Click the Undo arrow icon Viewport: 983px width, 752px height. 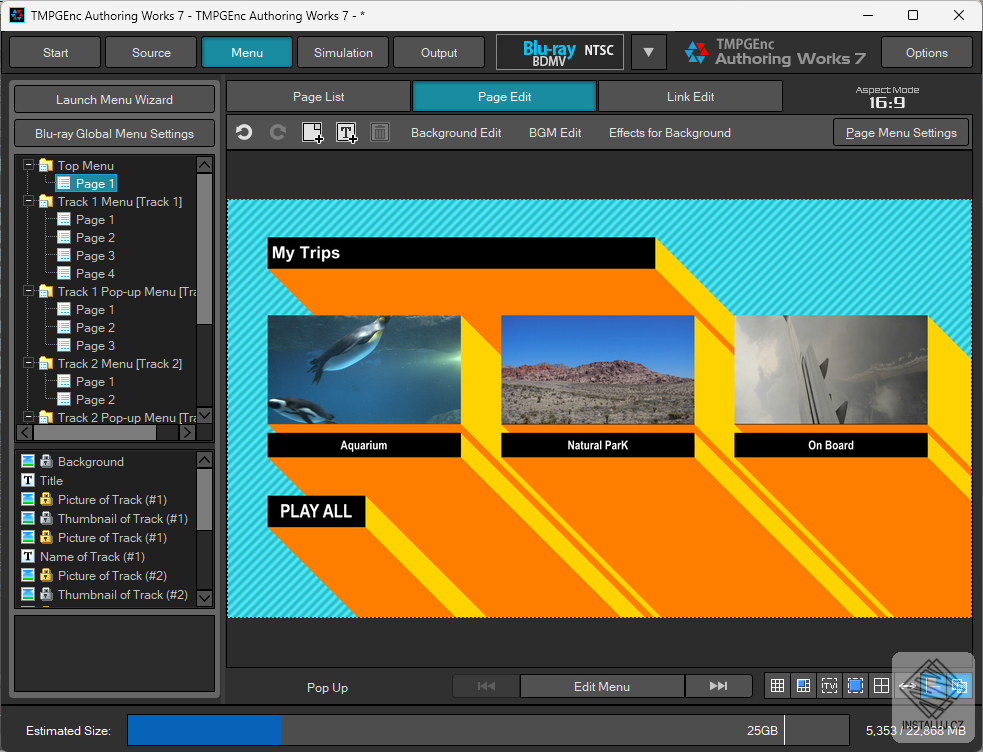pos(244,132)
